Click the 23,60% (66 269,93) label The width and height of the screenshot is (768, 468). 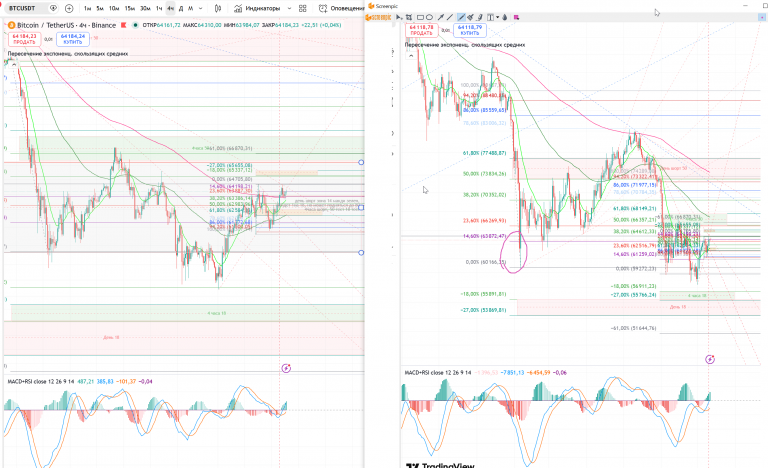[x=484, y=221]
